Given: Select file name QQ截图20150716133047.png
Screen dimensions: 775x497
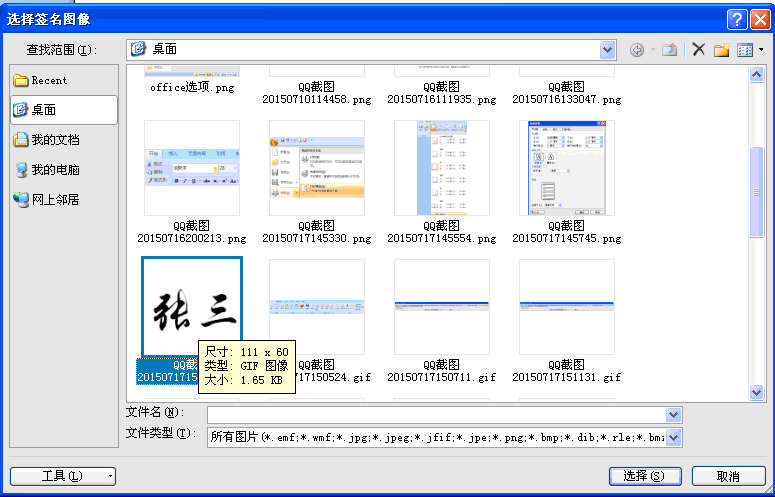Looking at the screenshot, I should [567, 93].
